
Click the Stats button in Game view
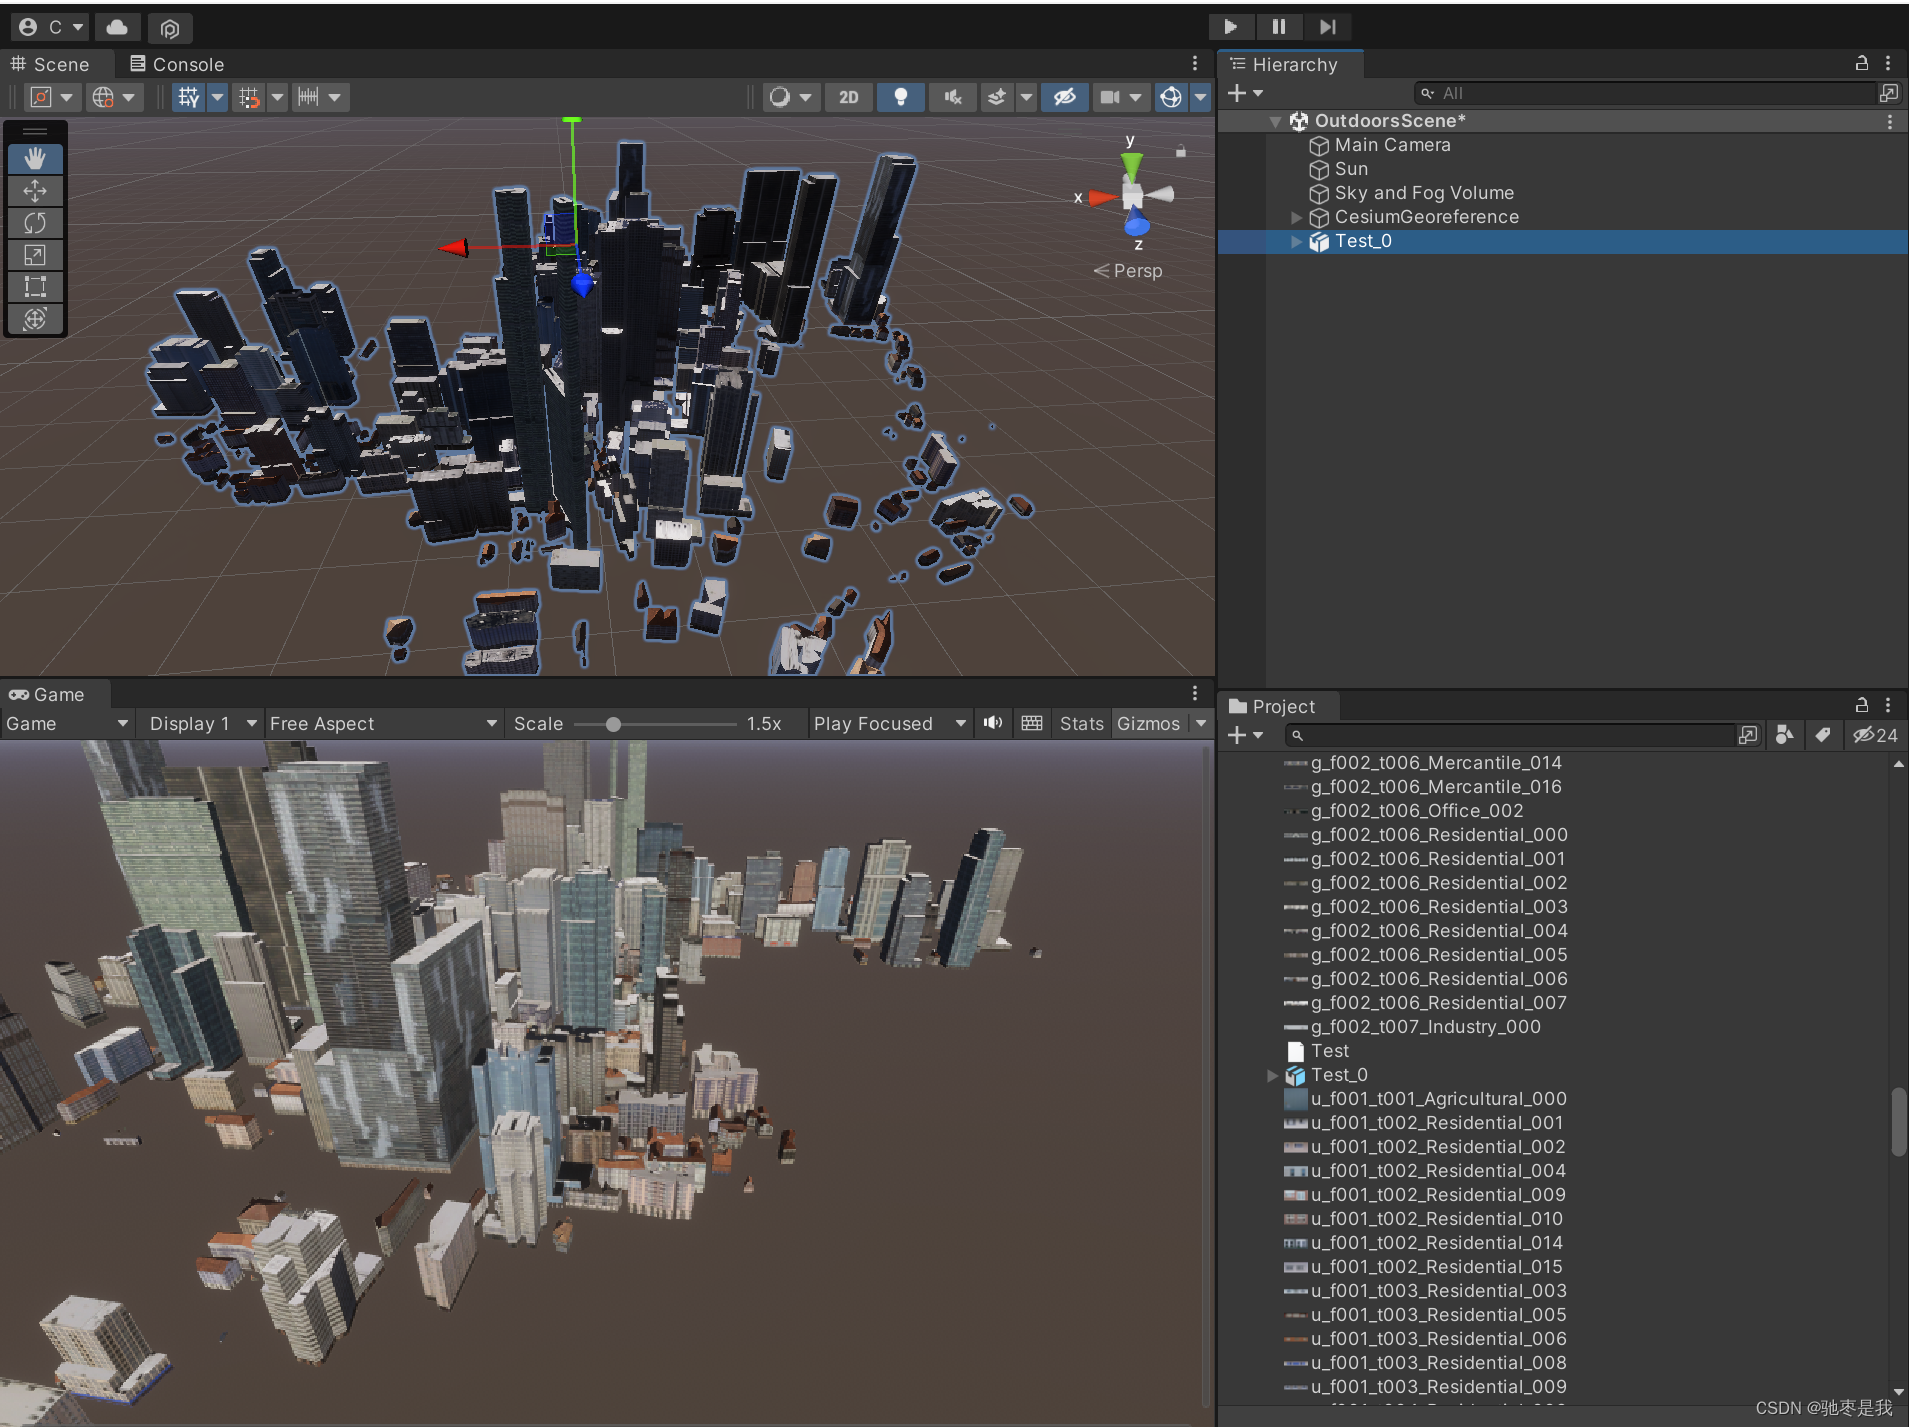pyautogui.click(x=1081, y=723)
